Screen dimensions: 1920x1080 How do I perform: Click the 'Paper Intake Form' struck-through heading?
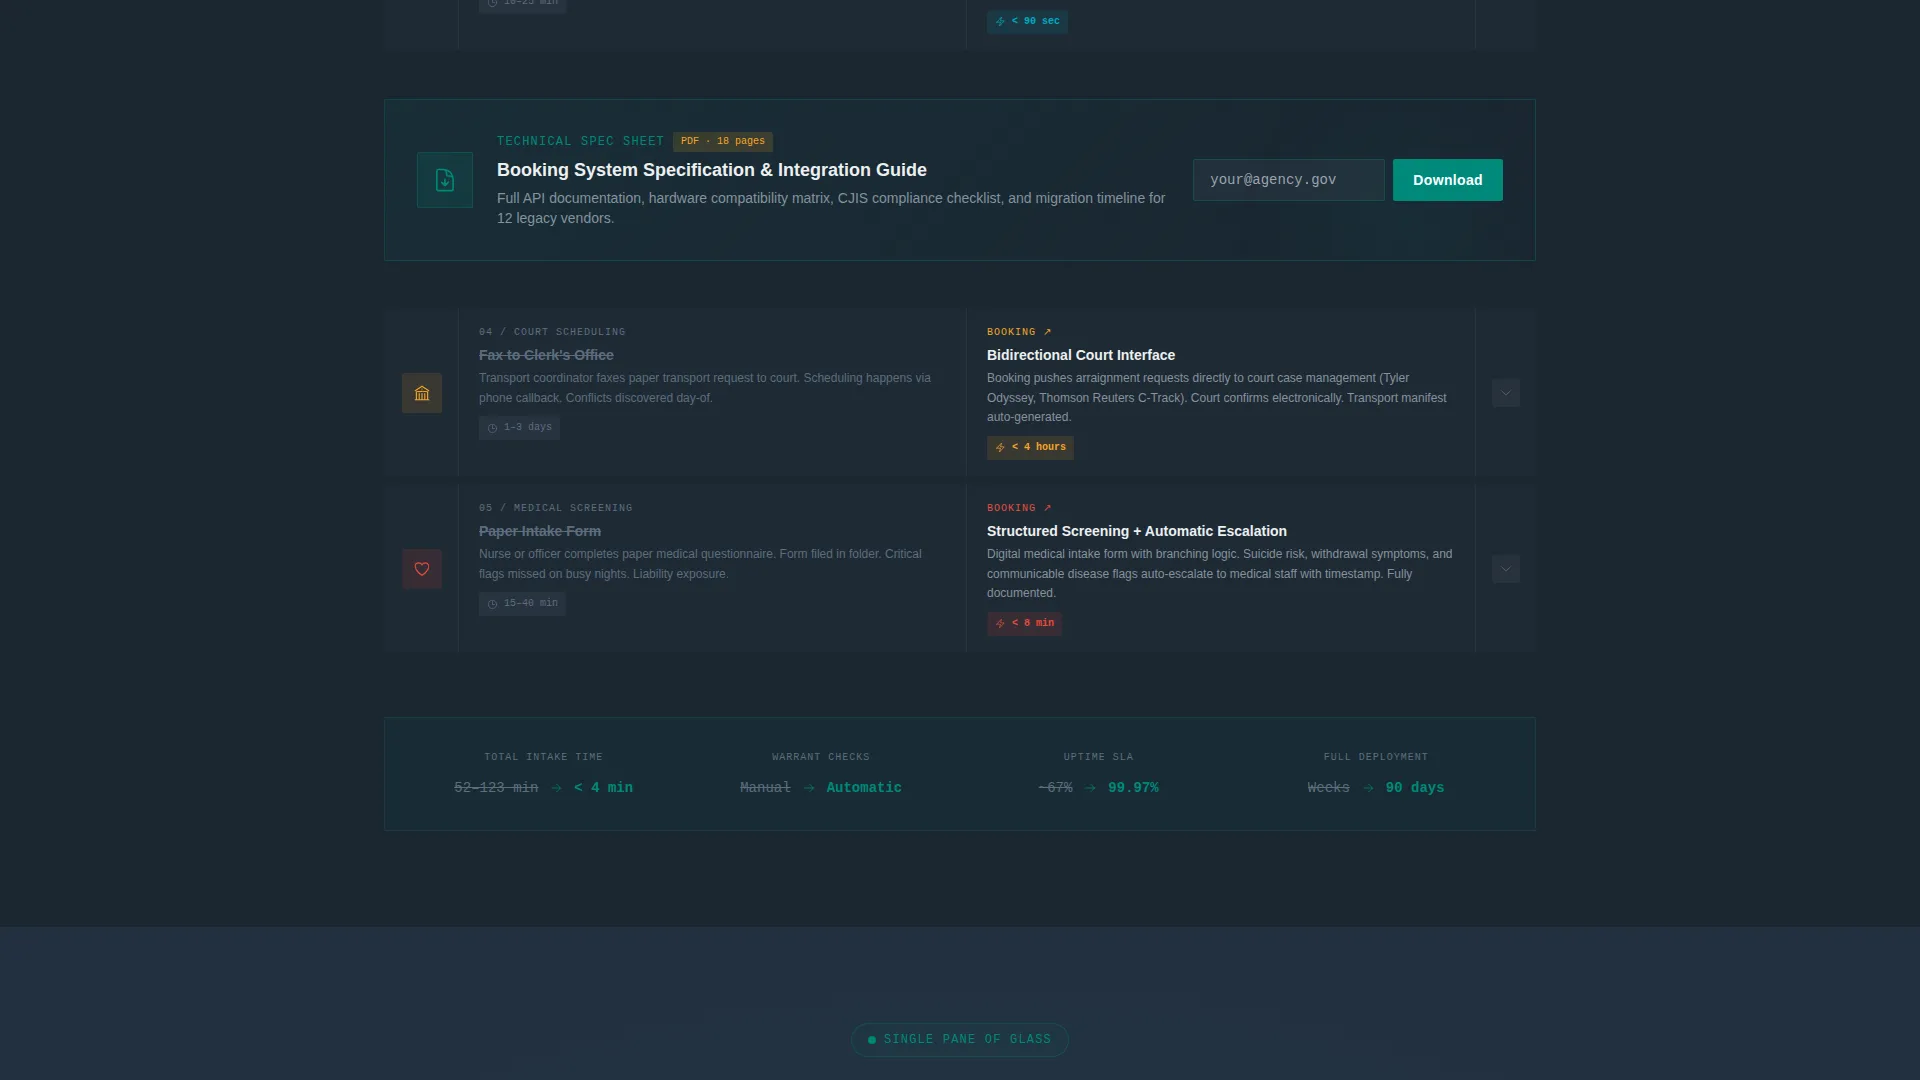(x=540, y=531)
